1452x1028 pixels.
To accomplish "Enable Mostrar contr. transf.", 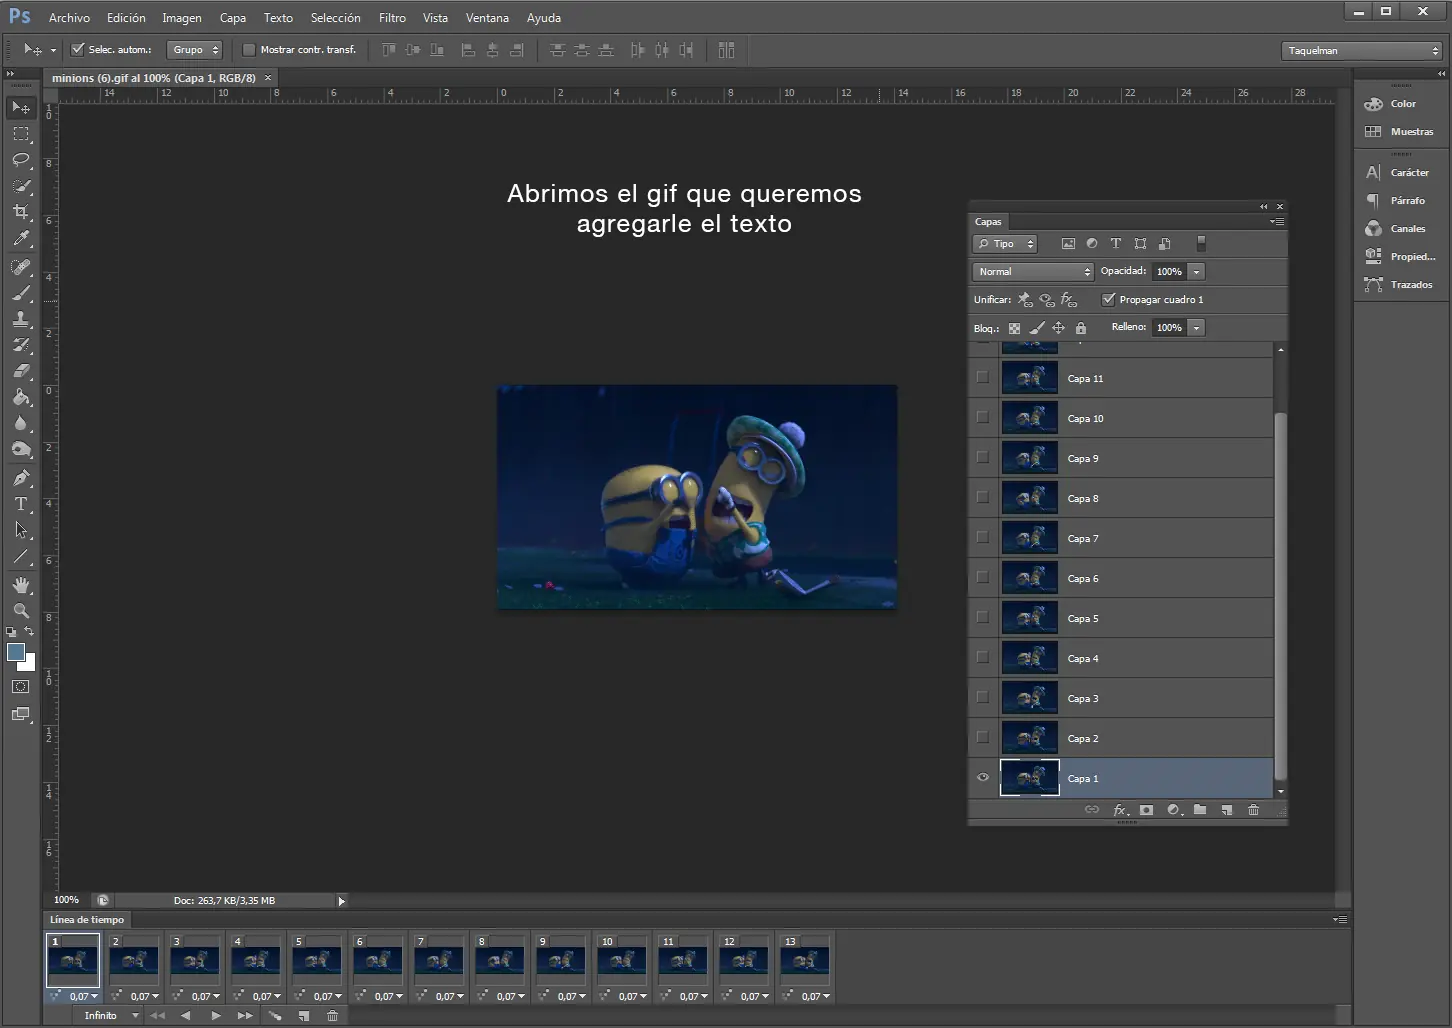I will [x=249, y=49].
